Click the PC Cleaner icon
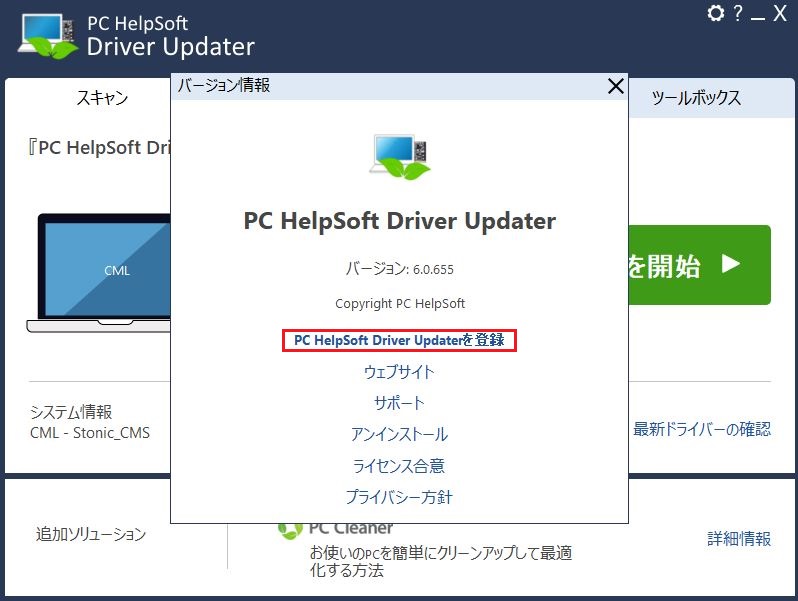Image resolution: width=798 pixels, height=601 pixels. tap(290, 530)
